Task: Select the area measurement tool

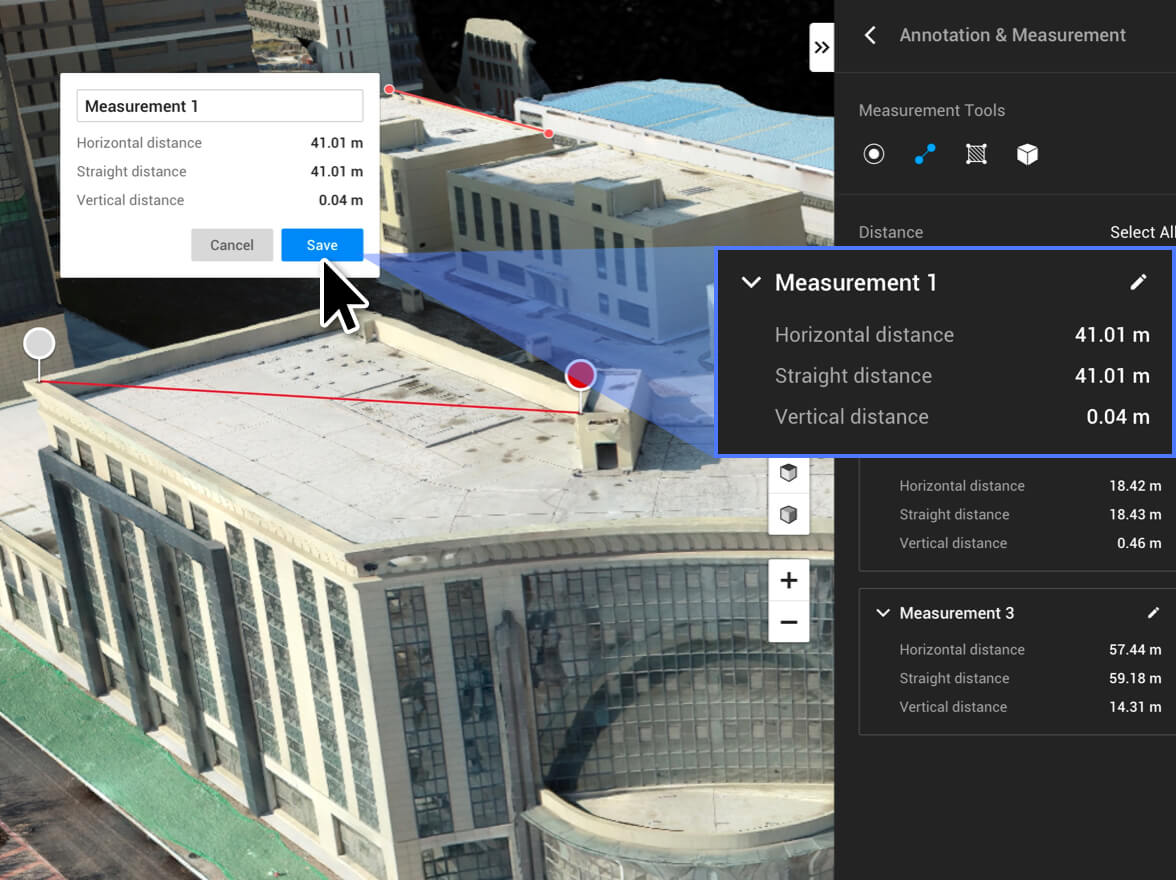Action: [x=976, y=154]
